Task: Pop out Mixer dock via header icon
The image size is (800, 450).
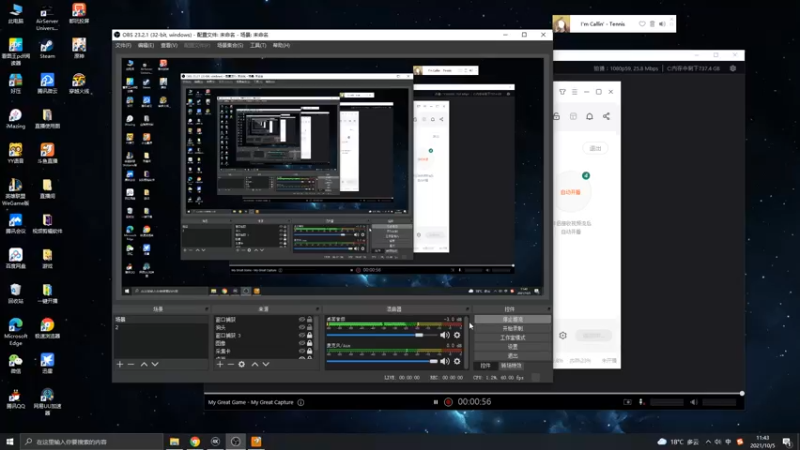Action: [467, 309]
